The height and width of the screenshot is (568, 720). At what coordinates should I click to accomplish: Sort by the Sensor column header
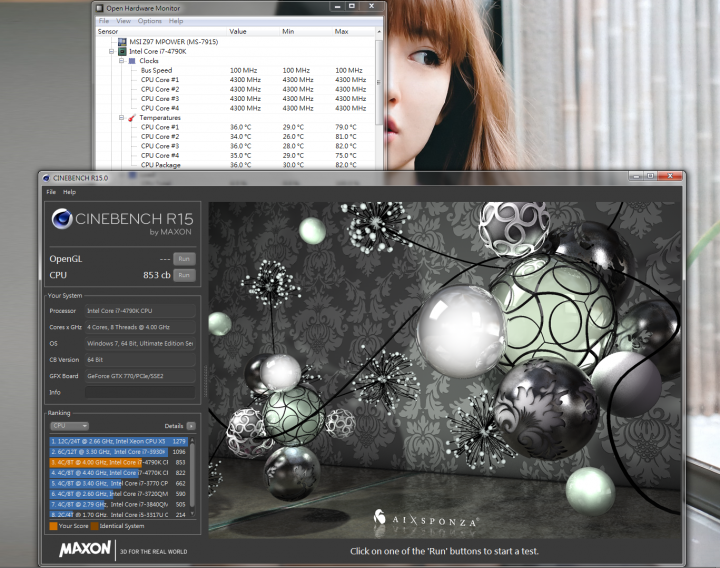pos(161,31)
